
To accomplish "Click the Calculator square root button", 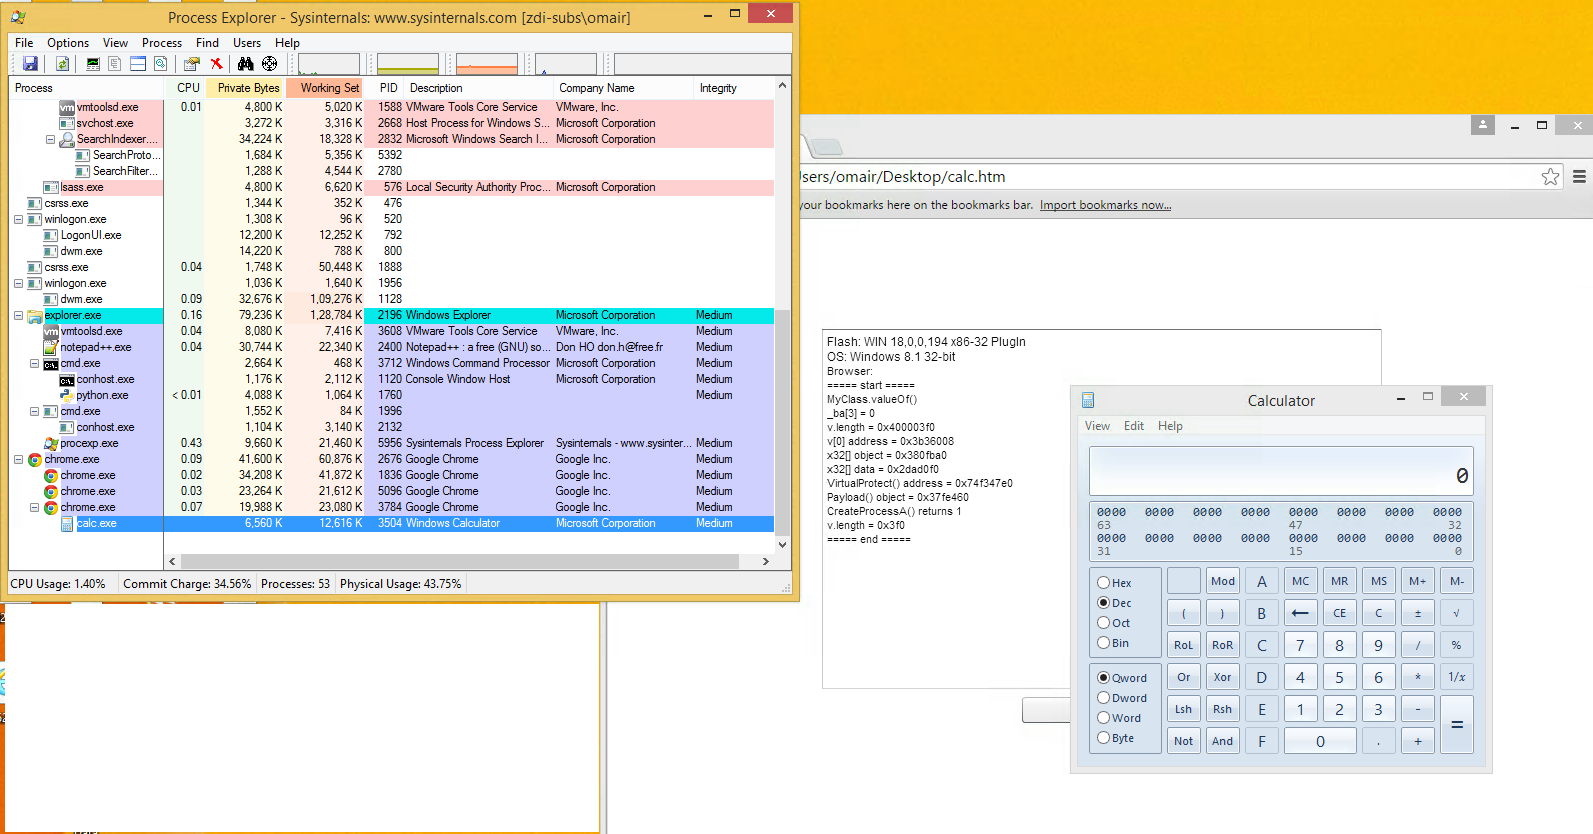I will pyautogui.click(x=1456, y=613).
